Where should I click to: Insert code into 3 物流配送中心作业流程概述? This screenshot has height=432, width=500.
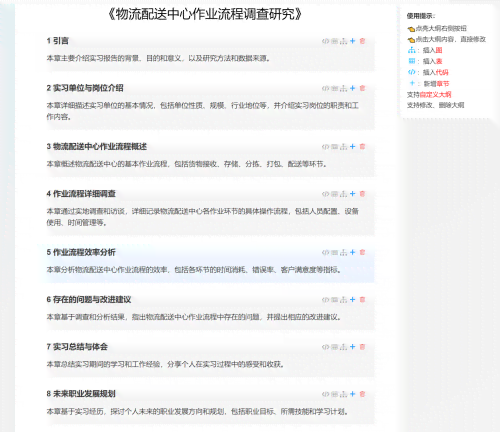pyautogui.click(x=325, y=147)
